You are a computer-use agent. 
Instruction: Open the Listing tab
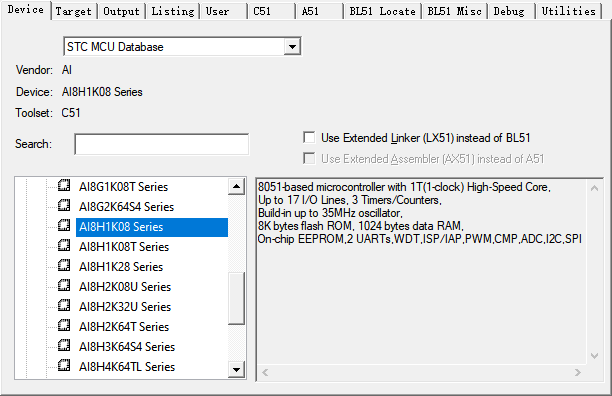click(x=173, y=11)
